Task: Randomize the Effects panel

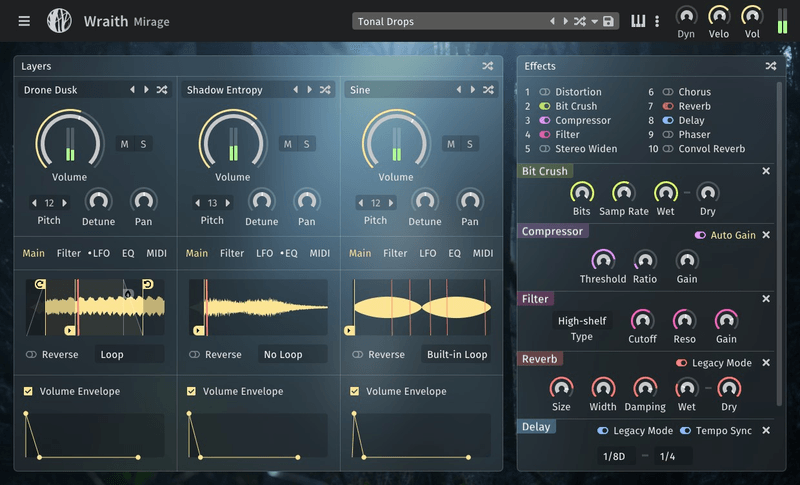Action: point(771,66)
